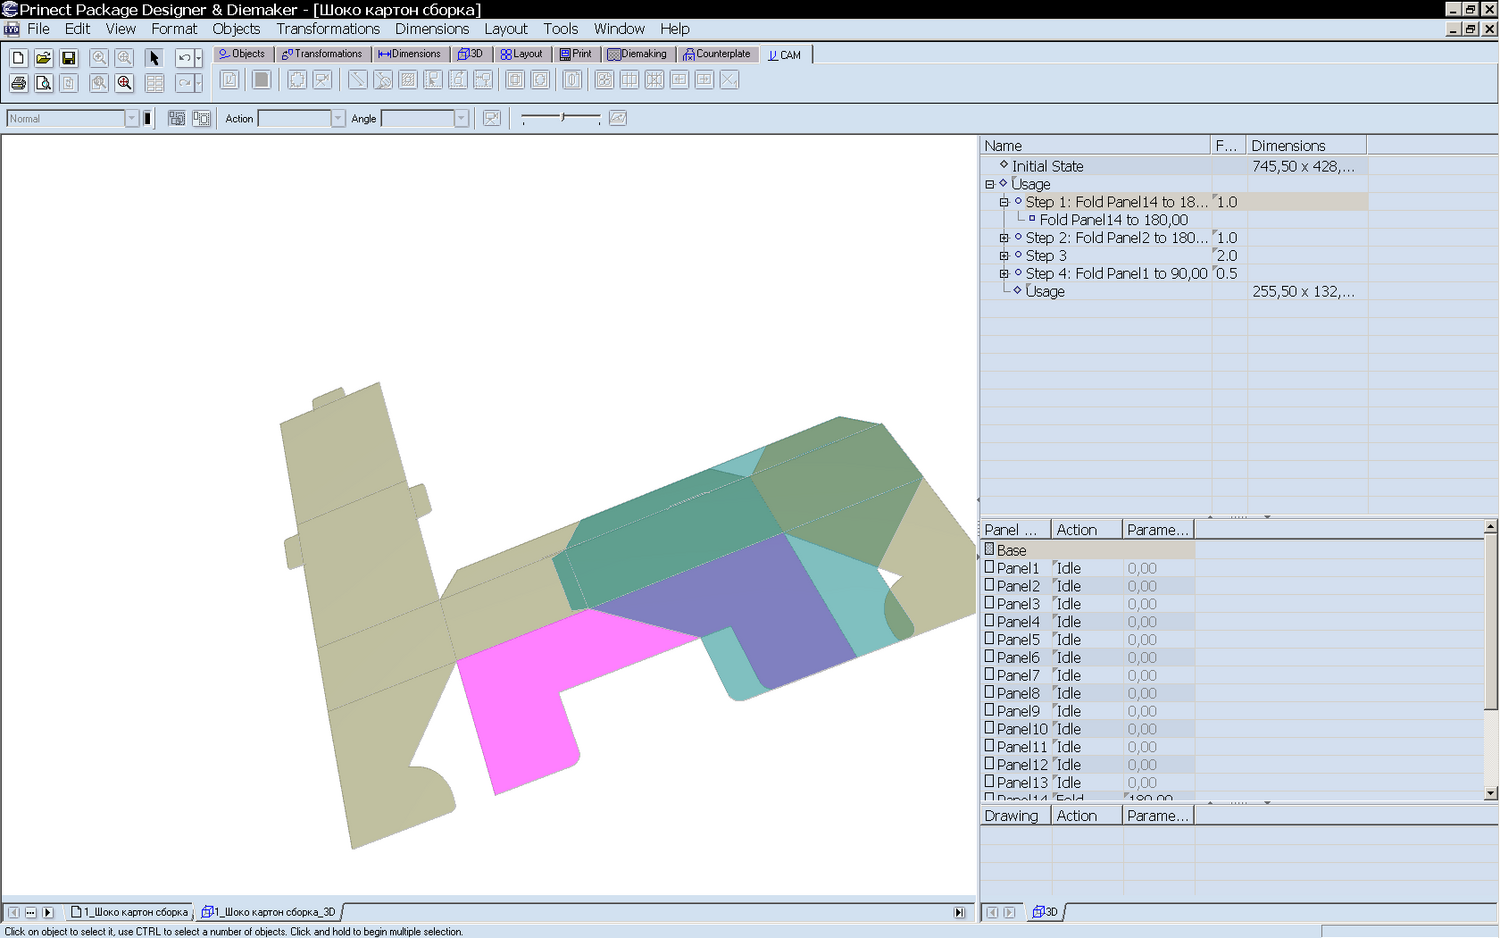Click the graph icon after the slider
Viewport: 1500px width, 938px height.
pos(618,118)
